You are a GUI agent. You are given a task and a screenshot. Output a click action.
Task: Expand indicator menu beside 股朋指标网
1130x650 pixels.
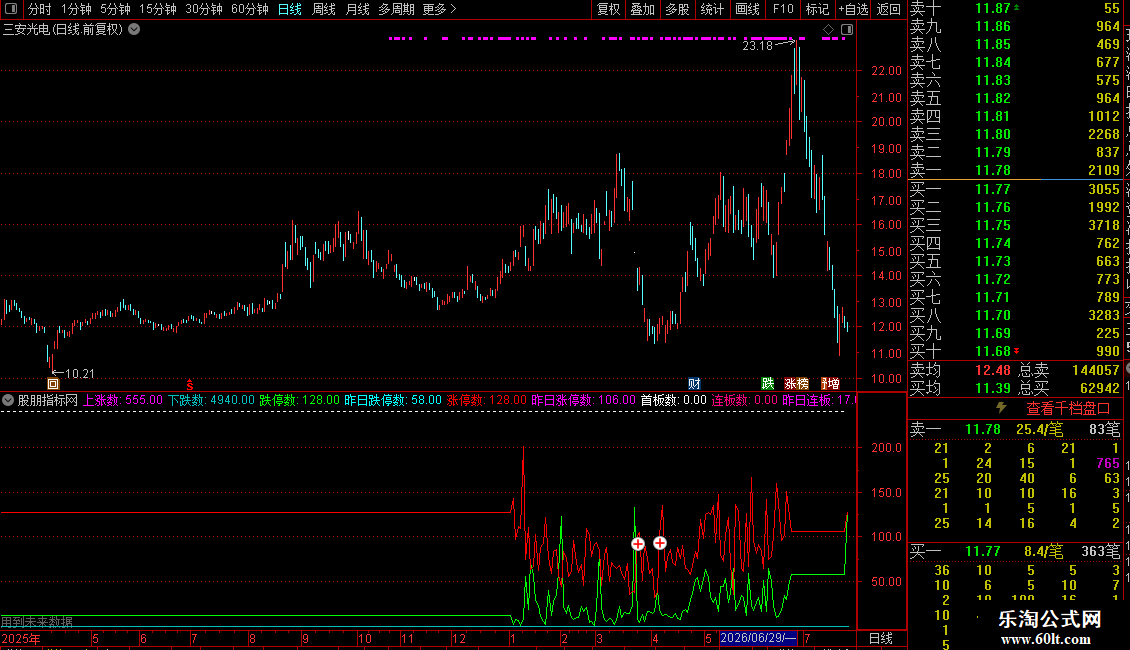pos(8,400)
